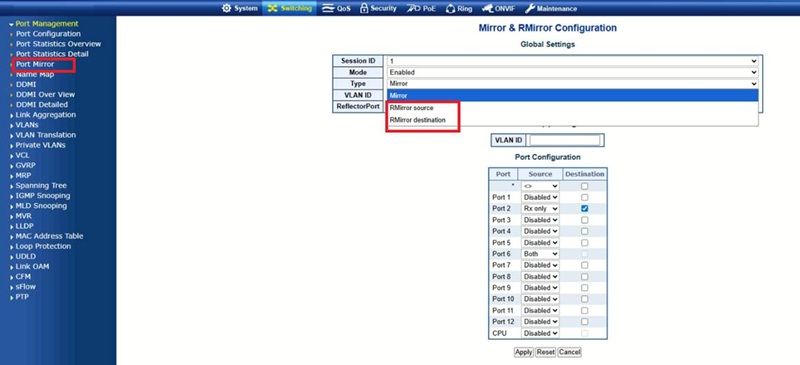Open the Type dropdown
Image resolution: width=800 pixels, height=365 pixels.
click(x=572, y=84)
